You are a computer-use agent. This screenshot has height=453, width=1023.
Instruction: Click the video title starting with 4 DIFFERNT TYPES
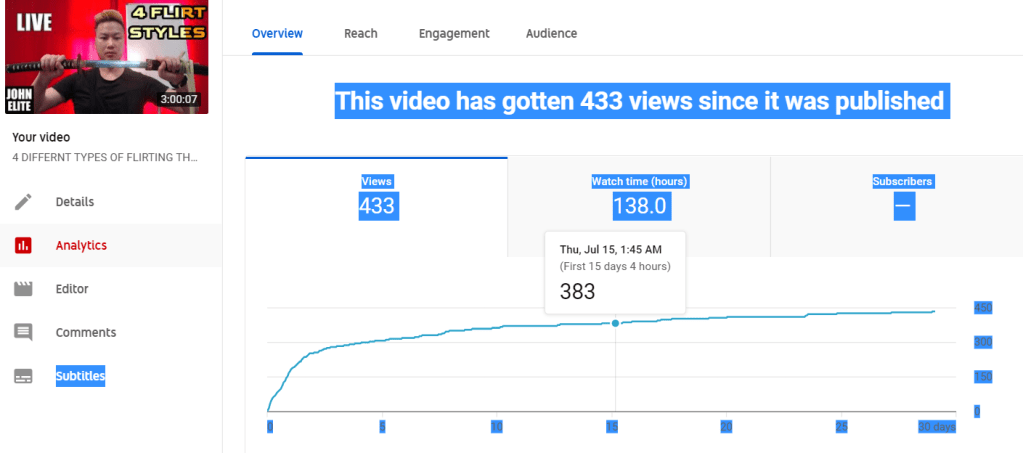[105, 158]
